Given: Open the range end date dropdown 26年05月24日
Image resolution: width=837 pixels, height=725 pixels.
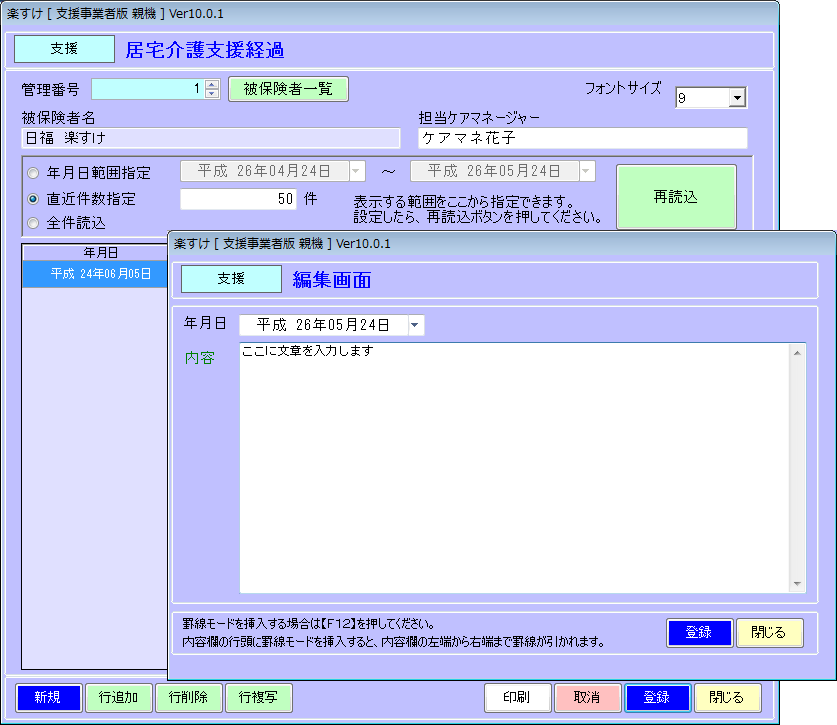Looking at the screenshot, I should tap(586, 171).
